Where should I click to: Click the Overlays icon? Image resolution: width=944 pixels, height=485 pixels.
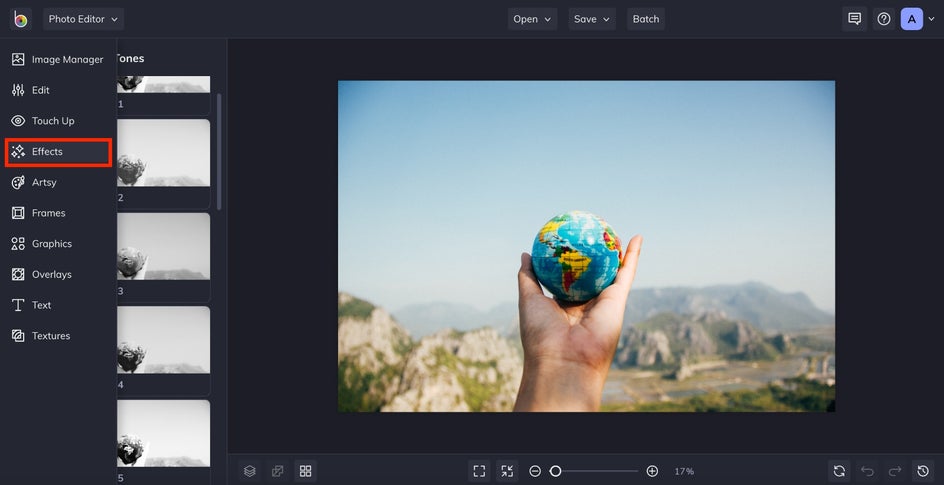[x=18, y=274]
